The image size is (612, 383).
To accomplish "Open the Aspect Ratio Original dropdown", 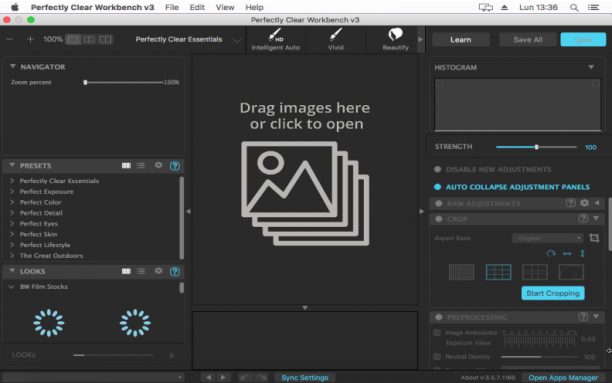I will click(x=547, y=238).
